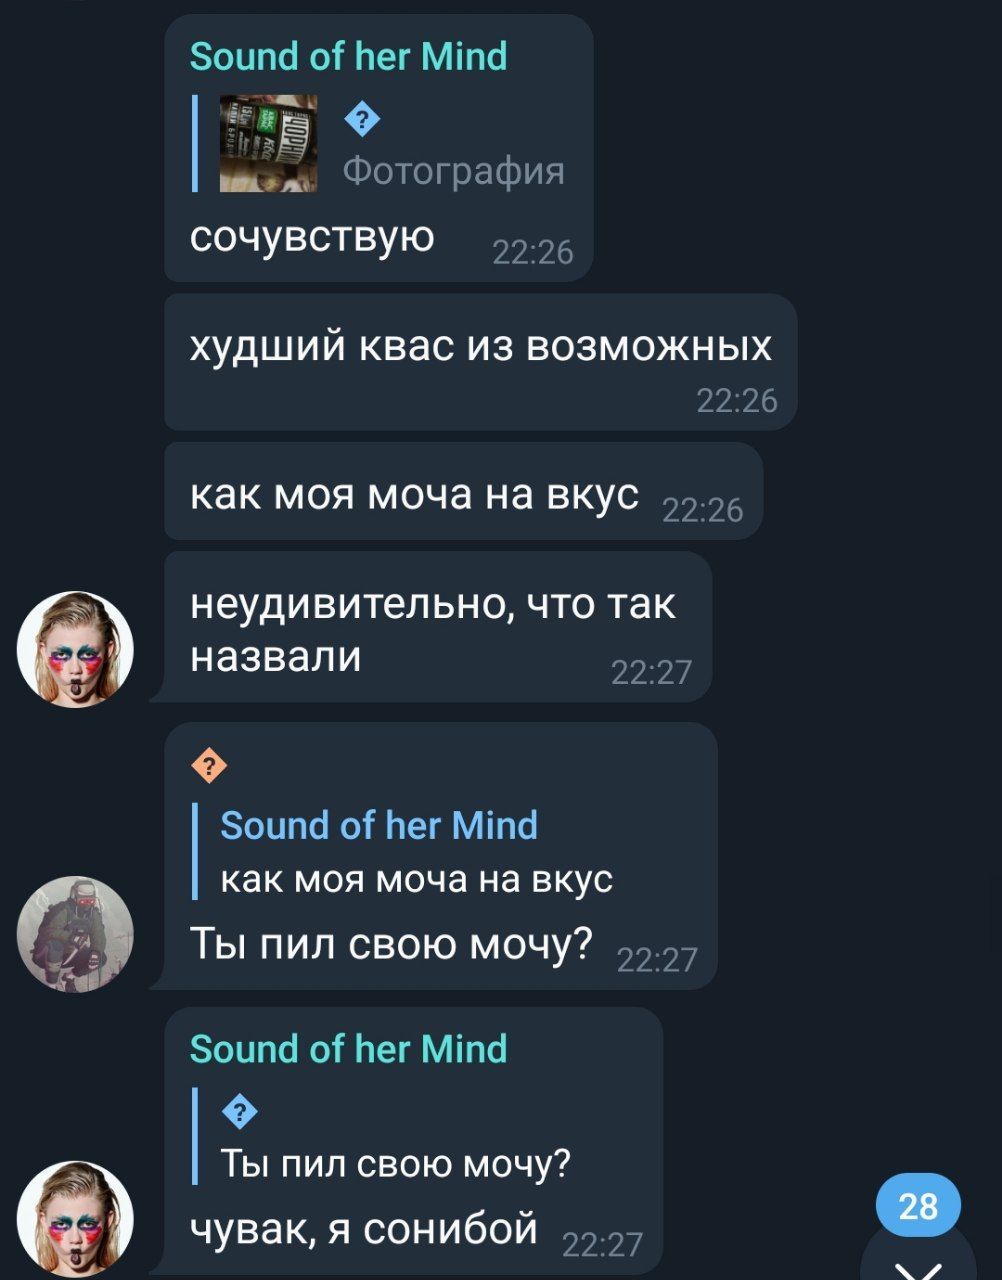Select message 'худший квас из возможных'
1002x1280 pixels.
(x=480, y=362)
